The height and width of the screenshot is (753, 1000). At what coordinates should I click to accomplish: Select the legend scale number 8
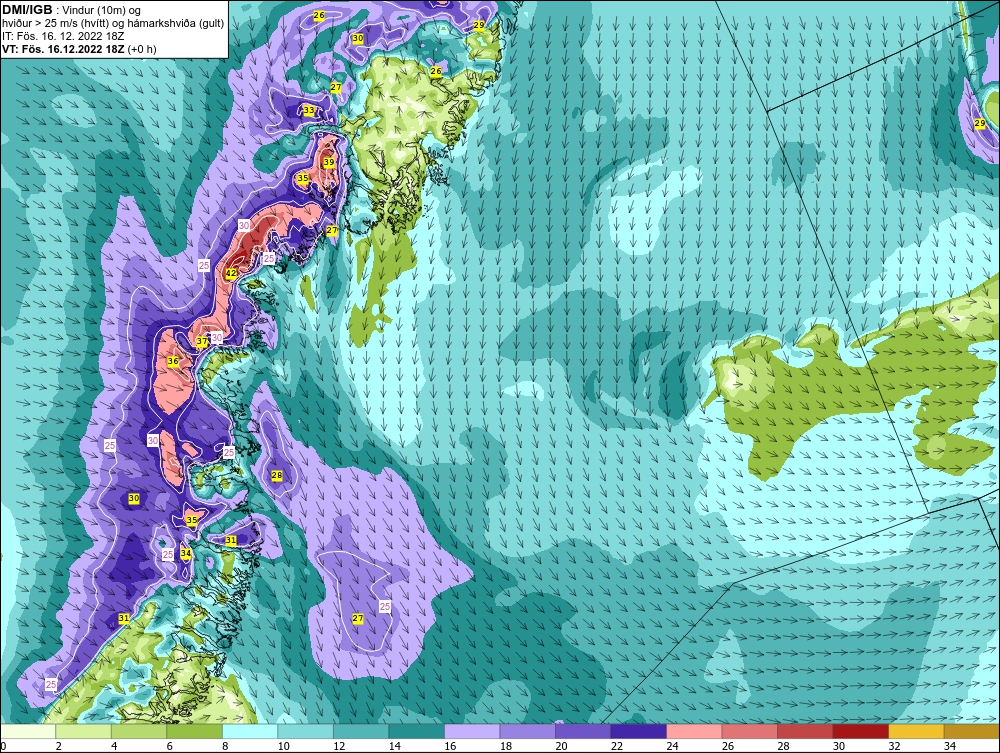click(x=224, y=746)
